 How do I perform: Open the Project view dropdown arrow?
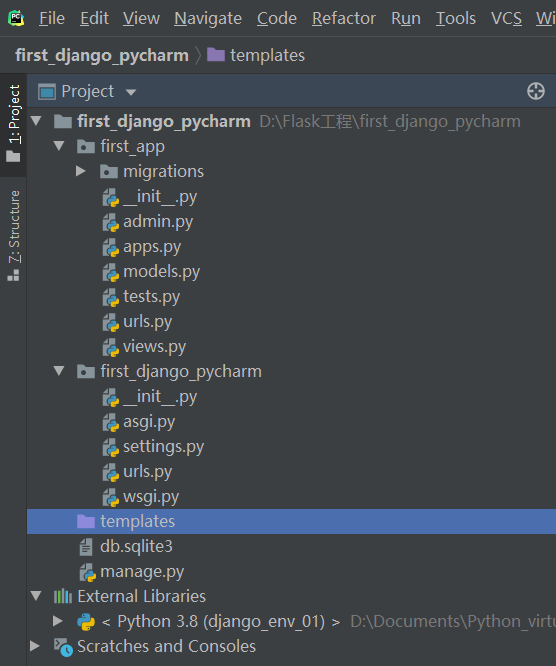(x=131, y=92)
